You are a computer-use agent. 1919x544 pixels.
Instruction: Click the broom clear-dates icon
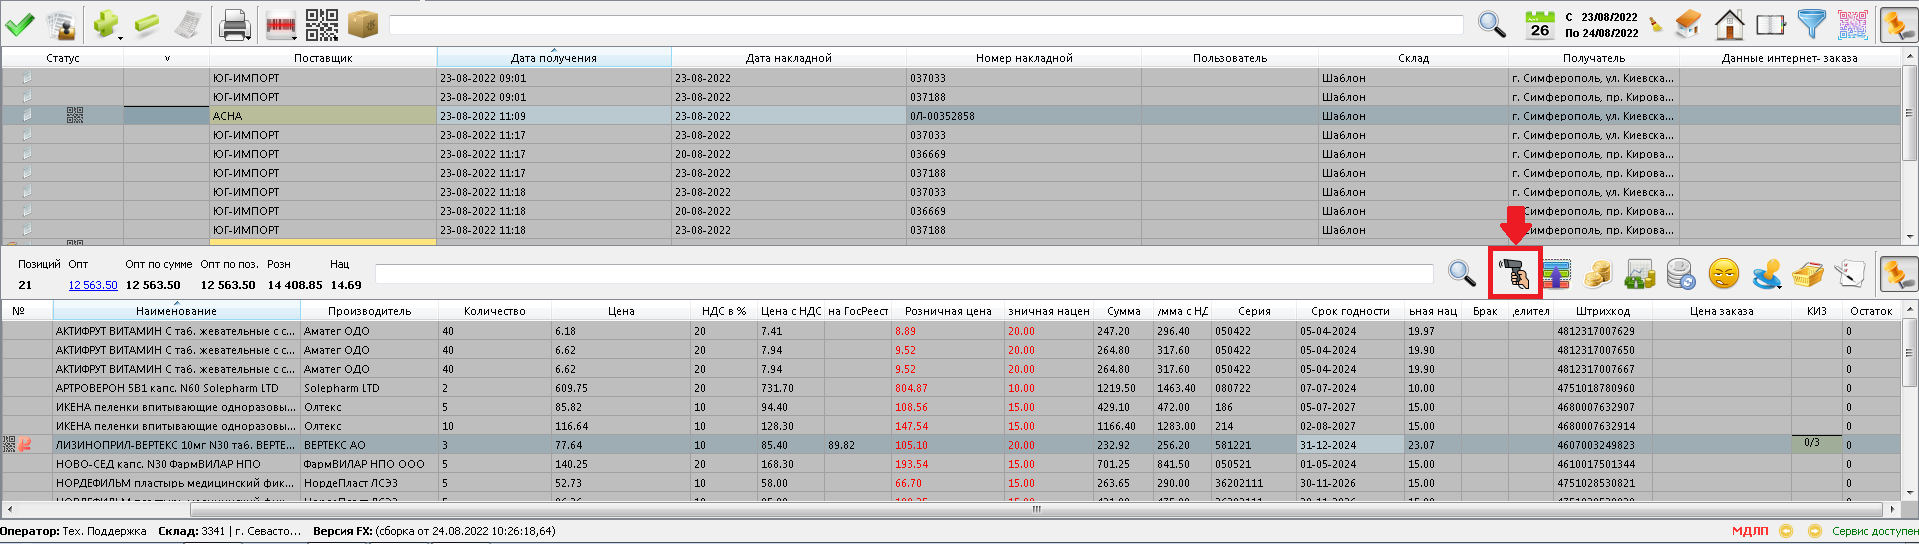click(1657, 25)
